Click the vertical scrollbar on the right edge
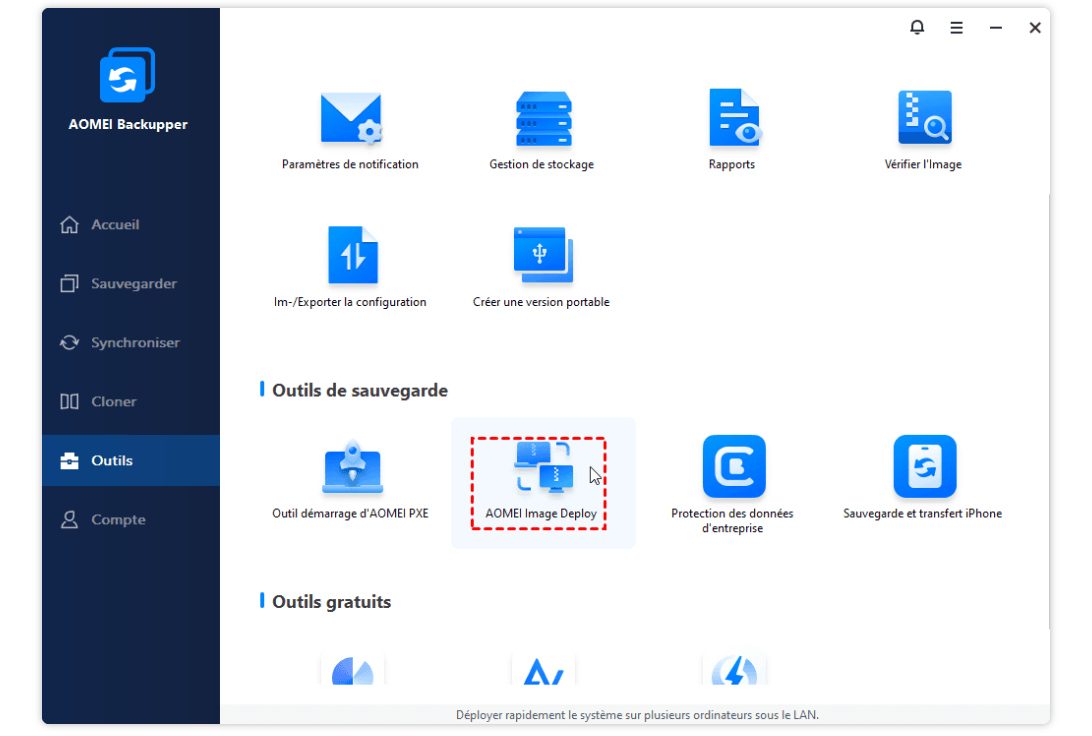The height and width of the screenshot is (736, 1092). pos(1049,411)
